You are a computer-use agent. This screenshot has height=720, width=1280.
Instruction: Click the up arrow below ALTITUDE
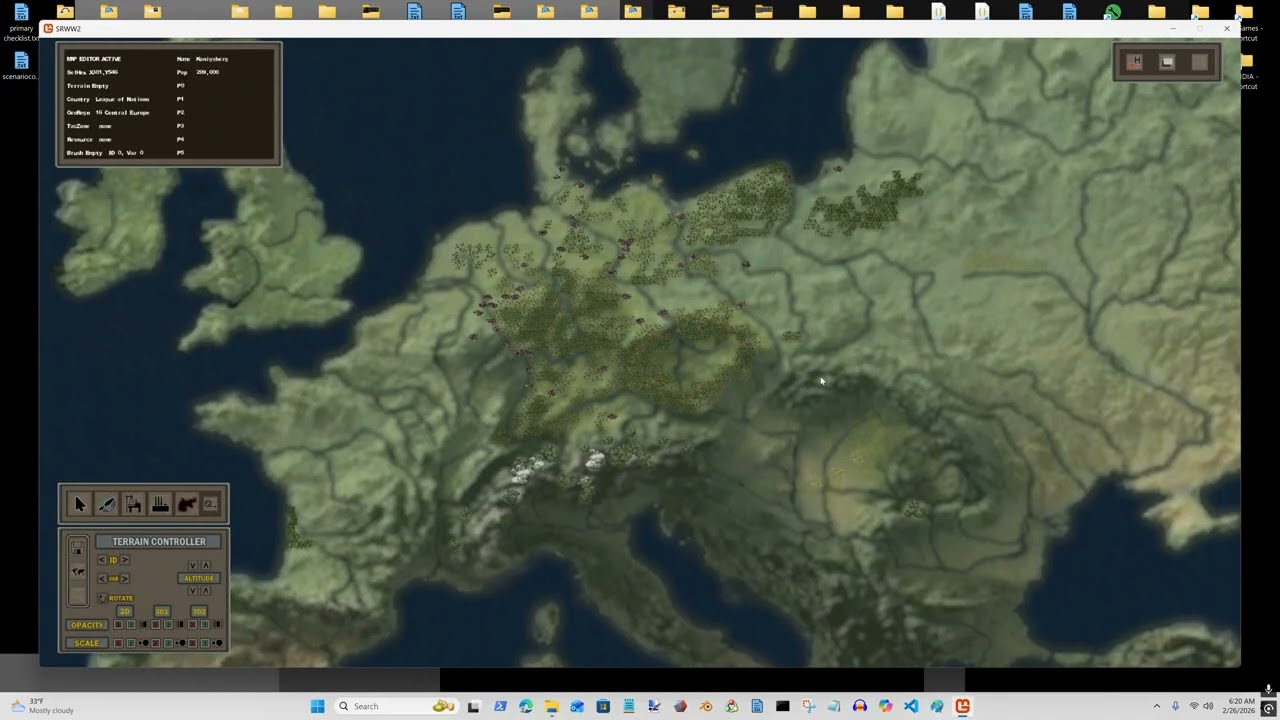[206, 591]
